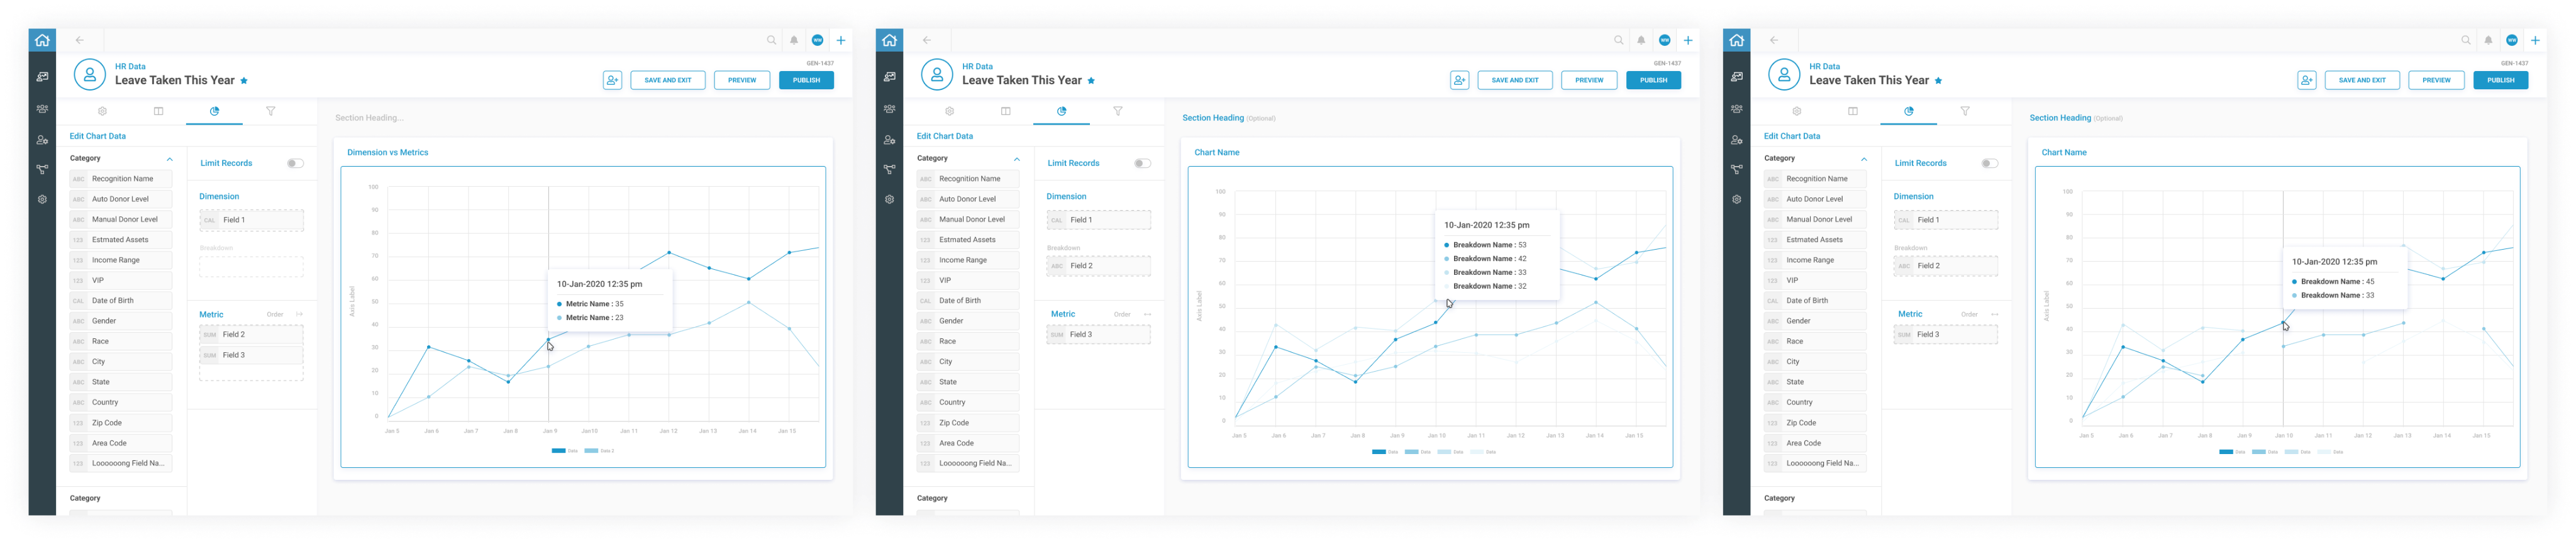Viewport: 2576px width, 544px height.
Task: Click the add-user icon in the middle screen
Action: coord(1459,80)
